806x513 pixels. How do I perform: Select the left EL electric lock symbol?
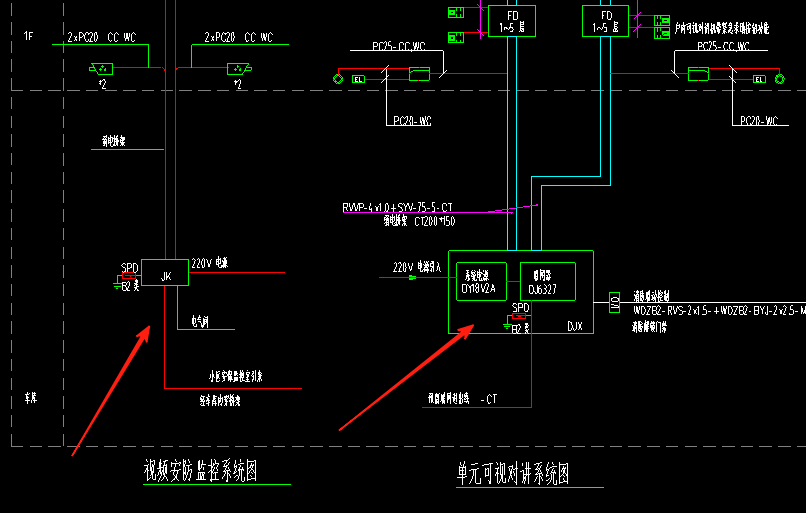358,79
